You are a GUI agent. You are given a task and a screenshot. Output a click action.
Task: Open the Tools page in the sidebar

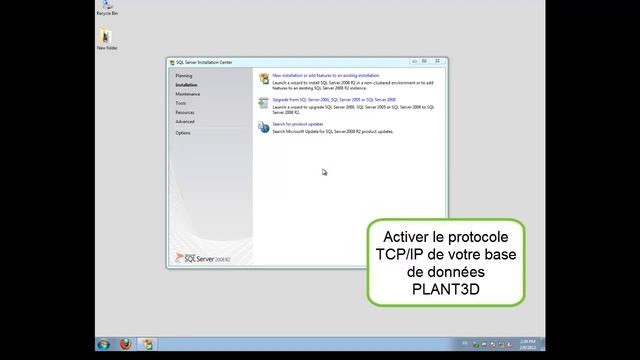181,103
